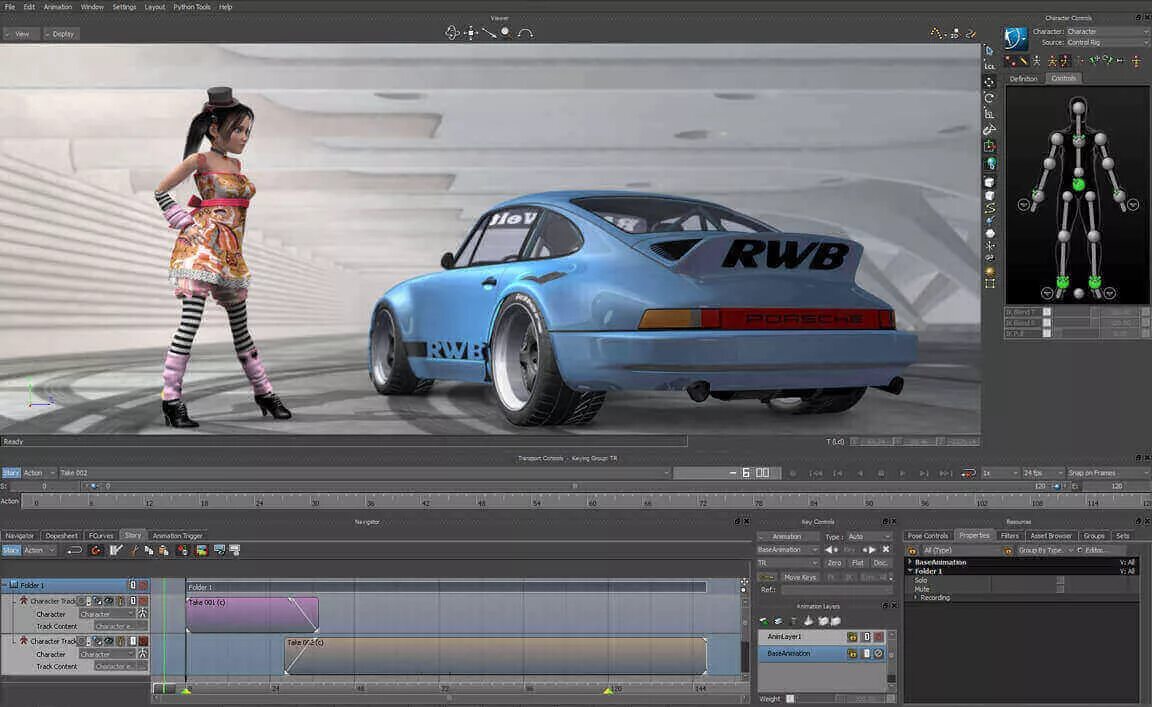Collapse the Folder 1 property group

910,571
